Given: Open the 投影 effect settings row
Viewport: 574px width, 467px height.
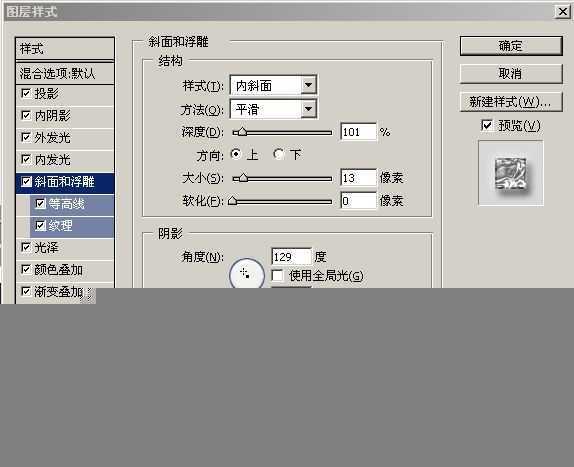Looking at the screenshot, I should [65, 94].
